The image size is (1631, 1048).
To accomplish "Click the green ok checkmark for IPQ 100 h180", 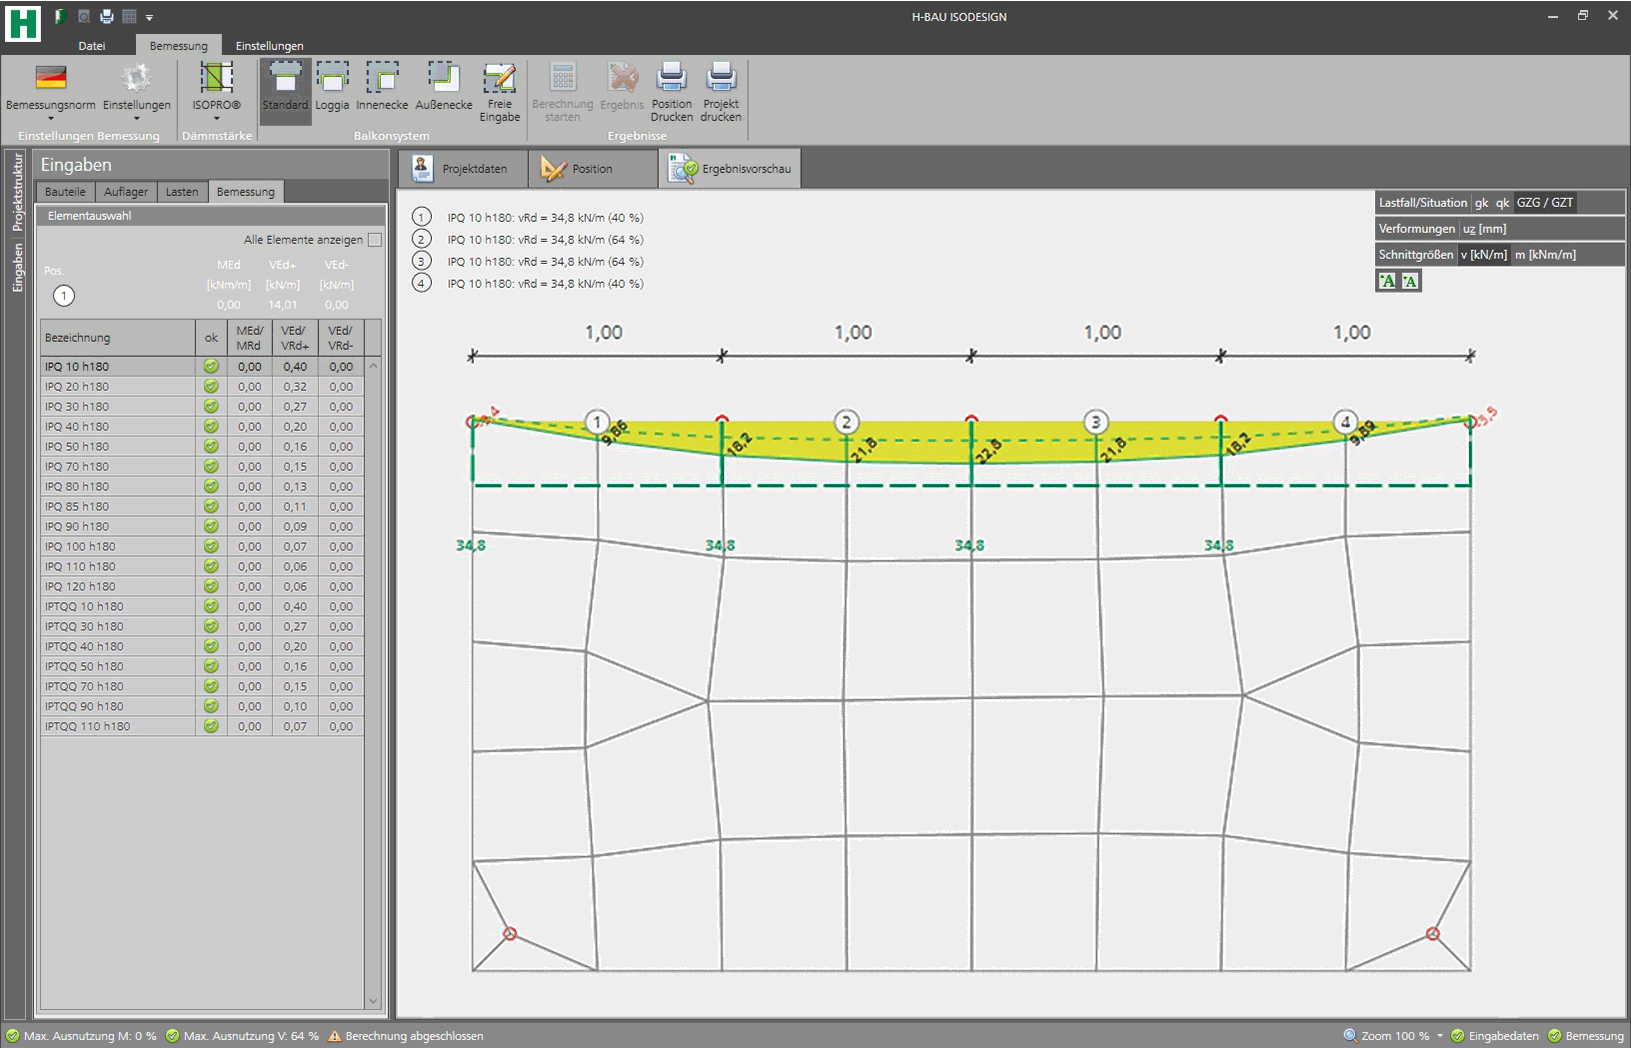I will [211, 547].
